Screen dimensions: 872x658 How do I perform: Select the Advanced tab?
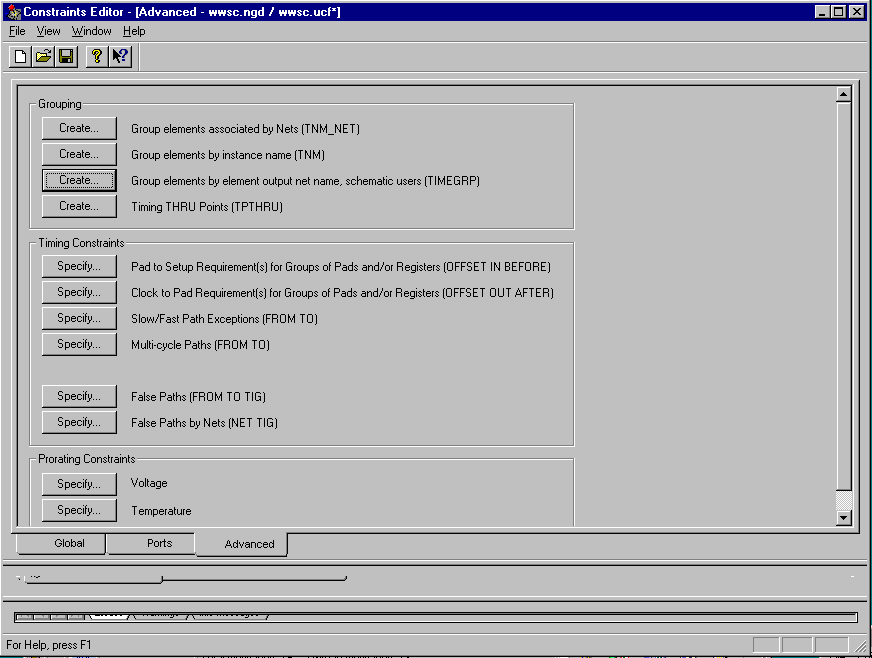[x=242, y=544]
